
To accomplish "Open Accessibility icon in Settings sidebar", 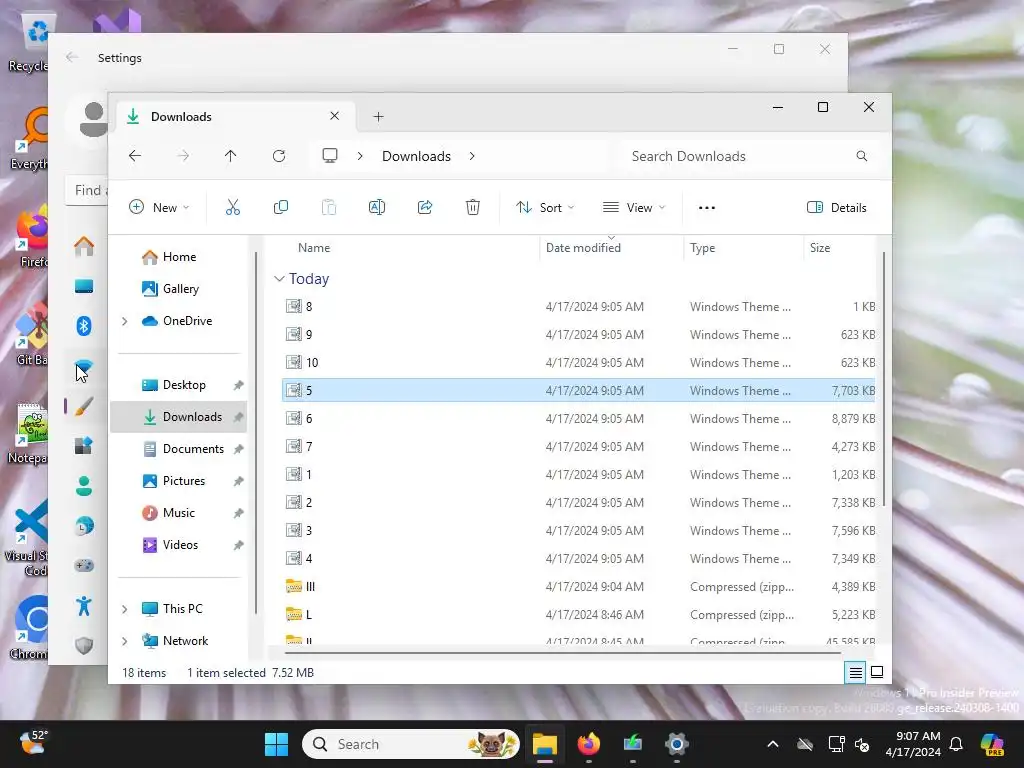I will (x=84, y=606).
